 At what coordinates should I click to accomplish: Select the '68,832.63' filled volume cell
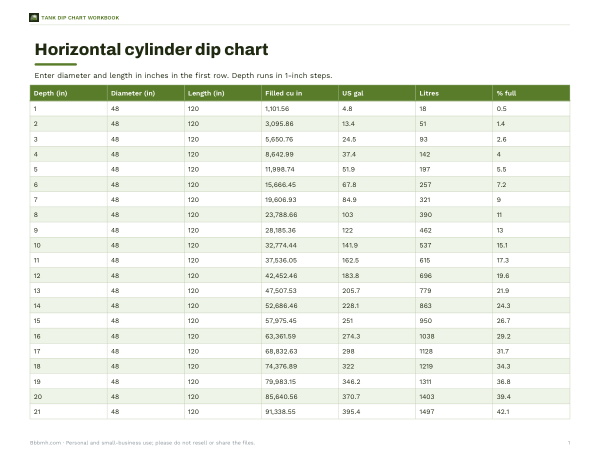pos(300,351)
